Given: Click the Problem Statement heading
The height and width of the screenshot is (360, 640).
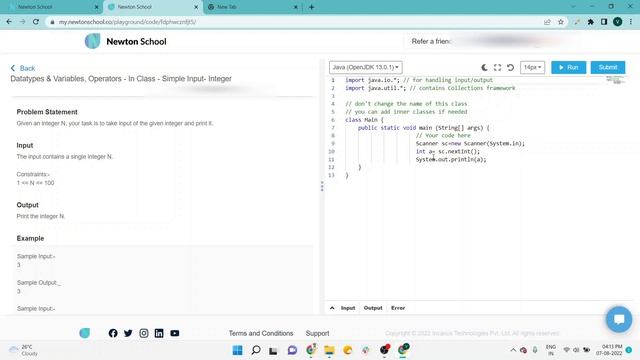Looking at the screenshot, I should 47,112.
